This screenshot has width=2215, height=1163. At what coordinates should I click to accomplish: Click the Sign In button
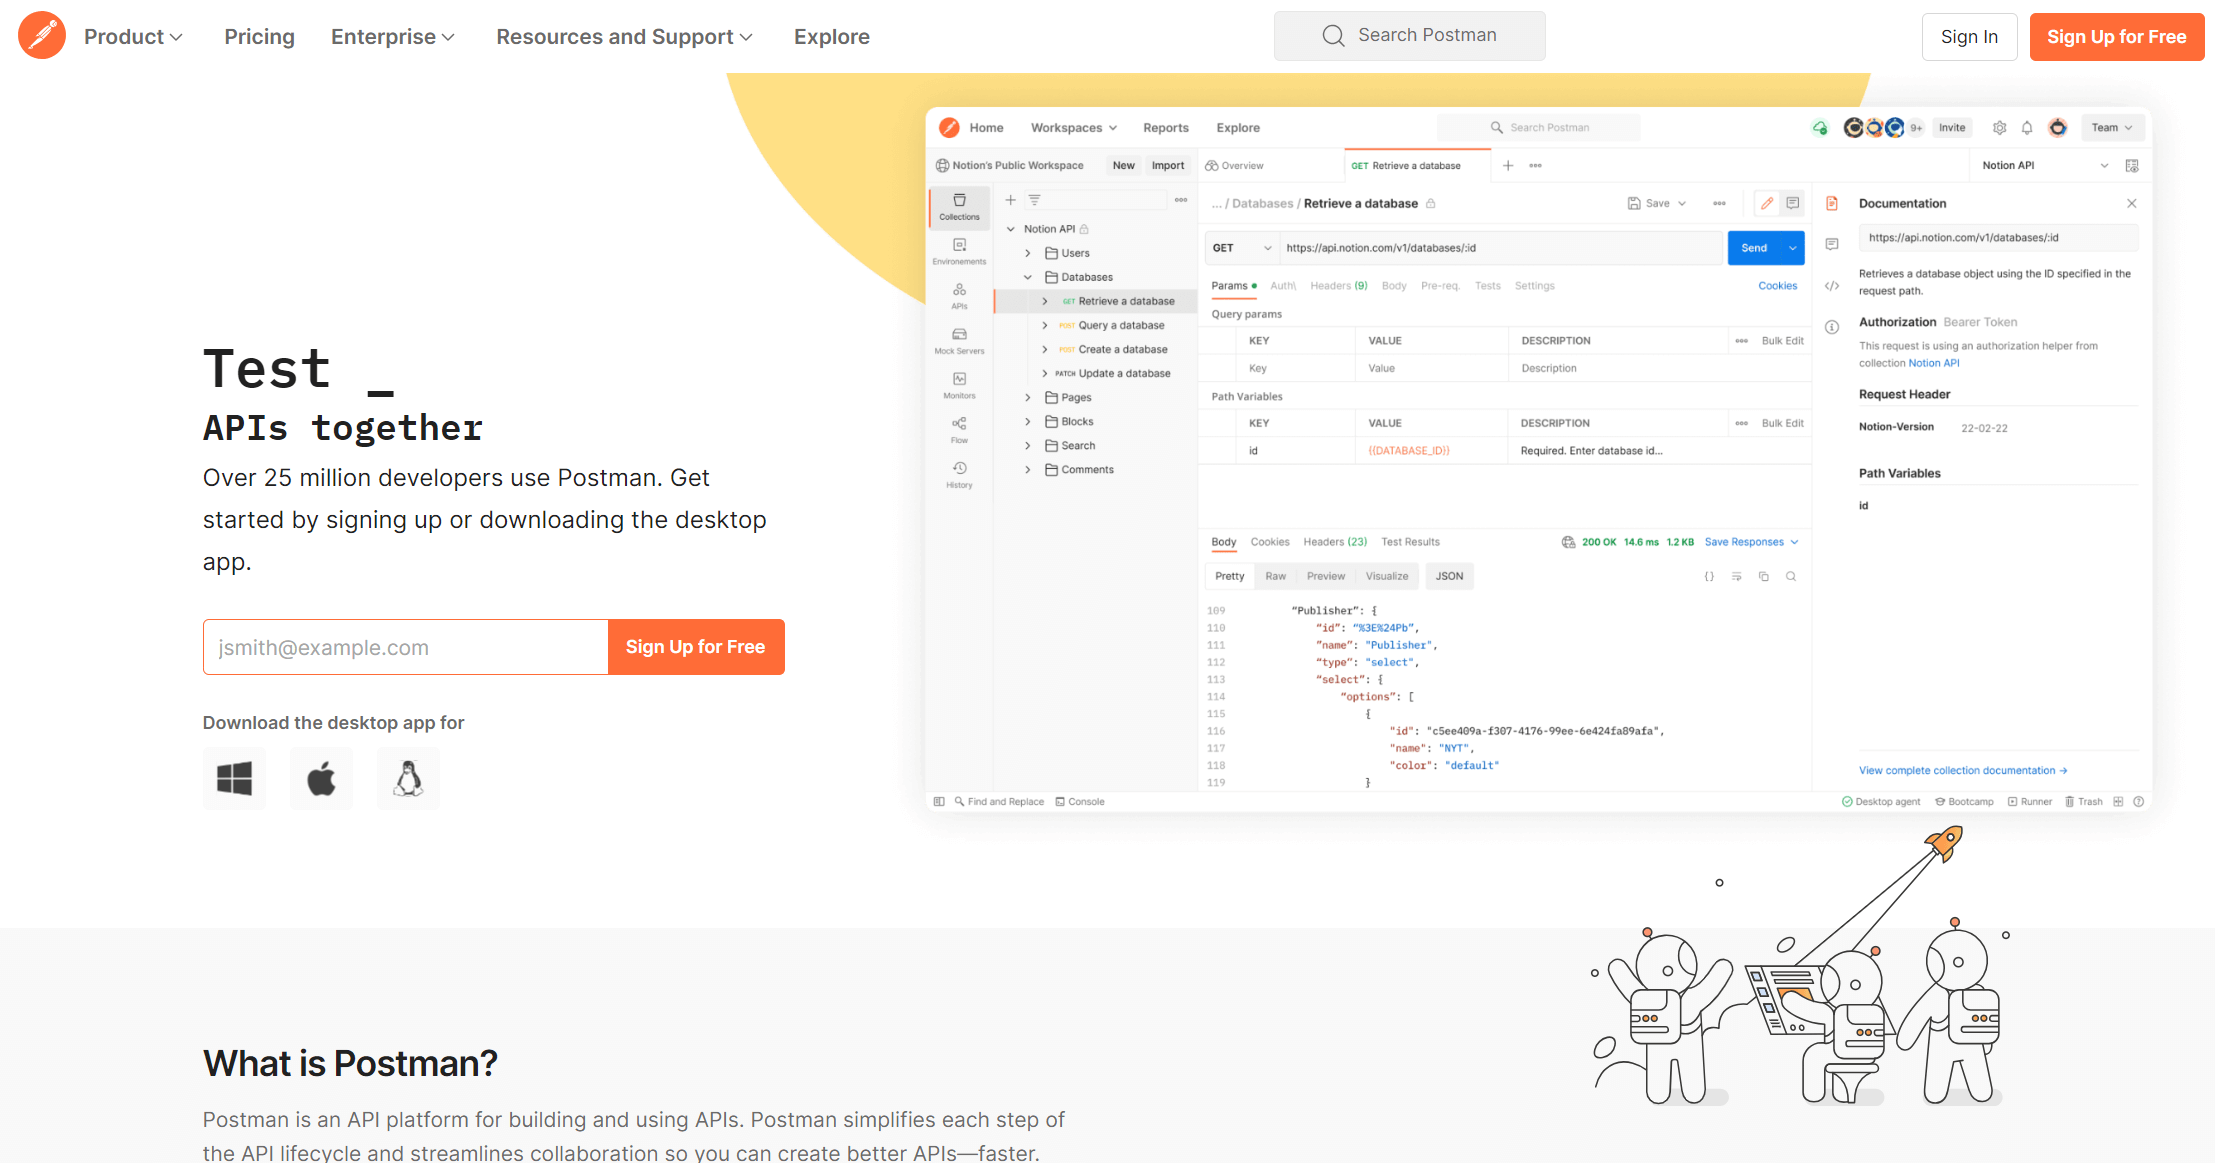(x=1968, y=37)
